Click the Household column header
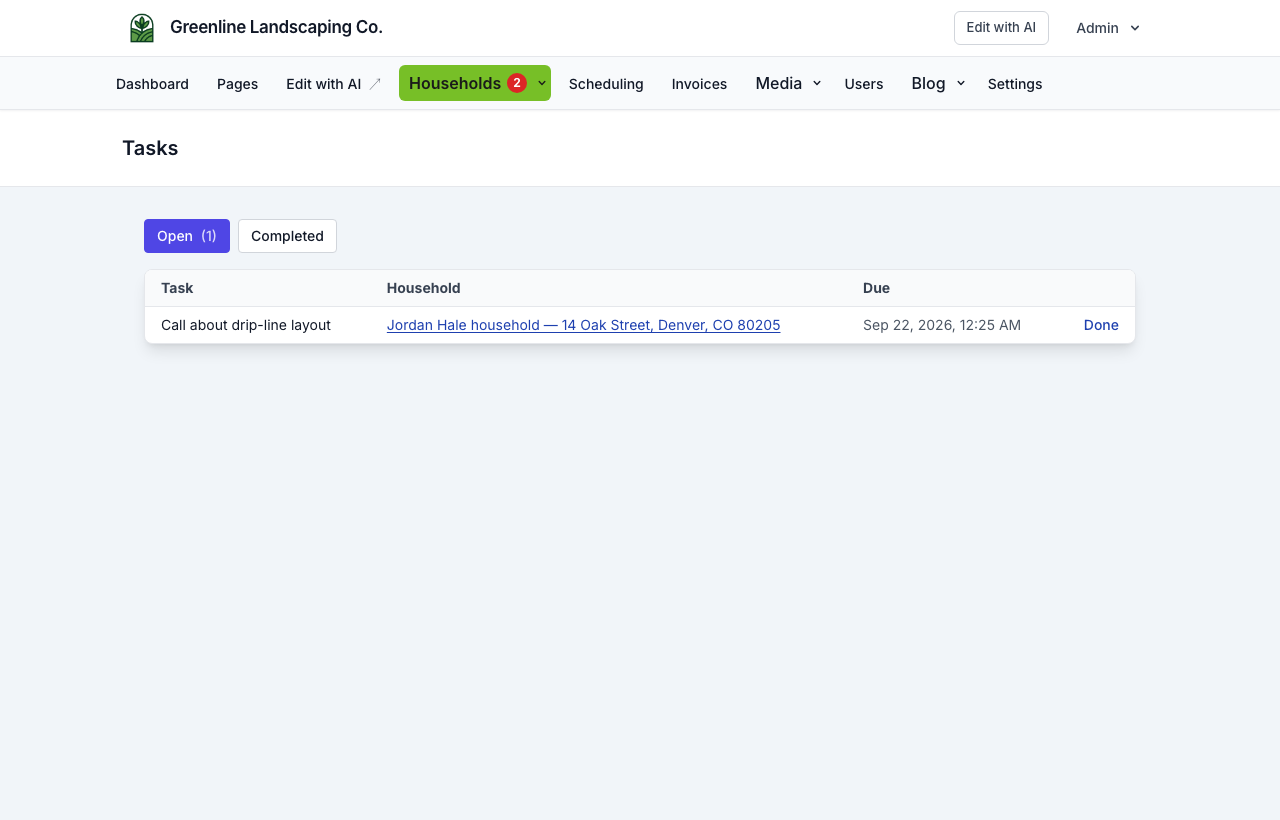The image size is (1280, 820). pyautogui.click(x=424, y=288)
